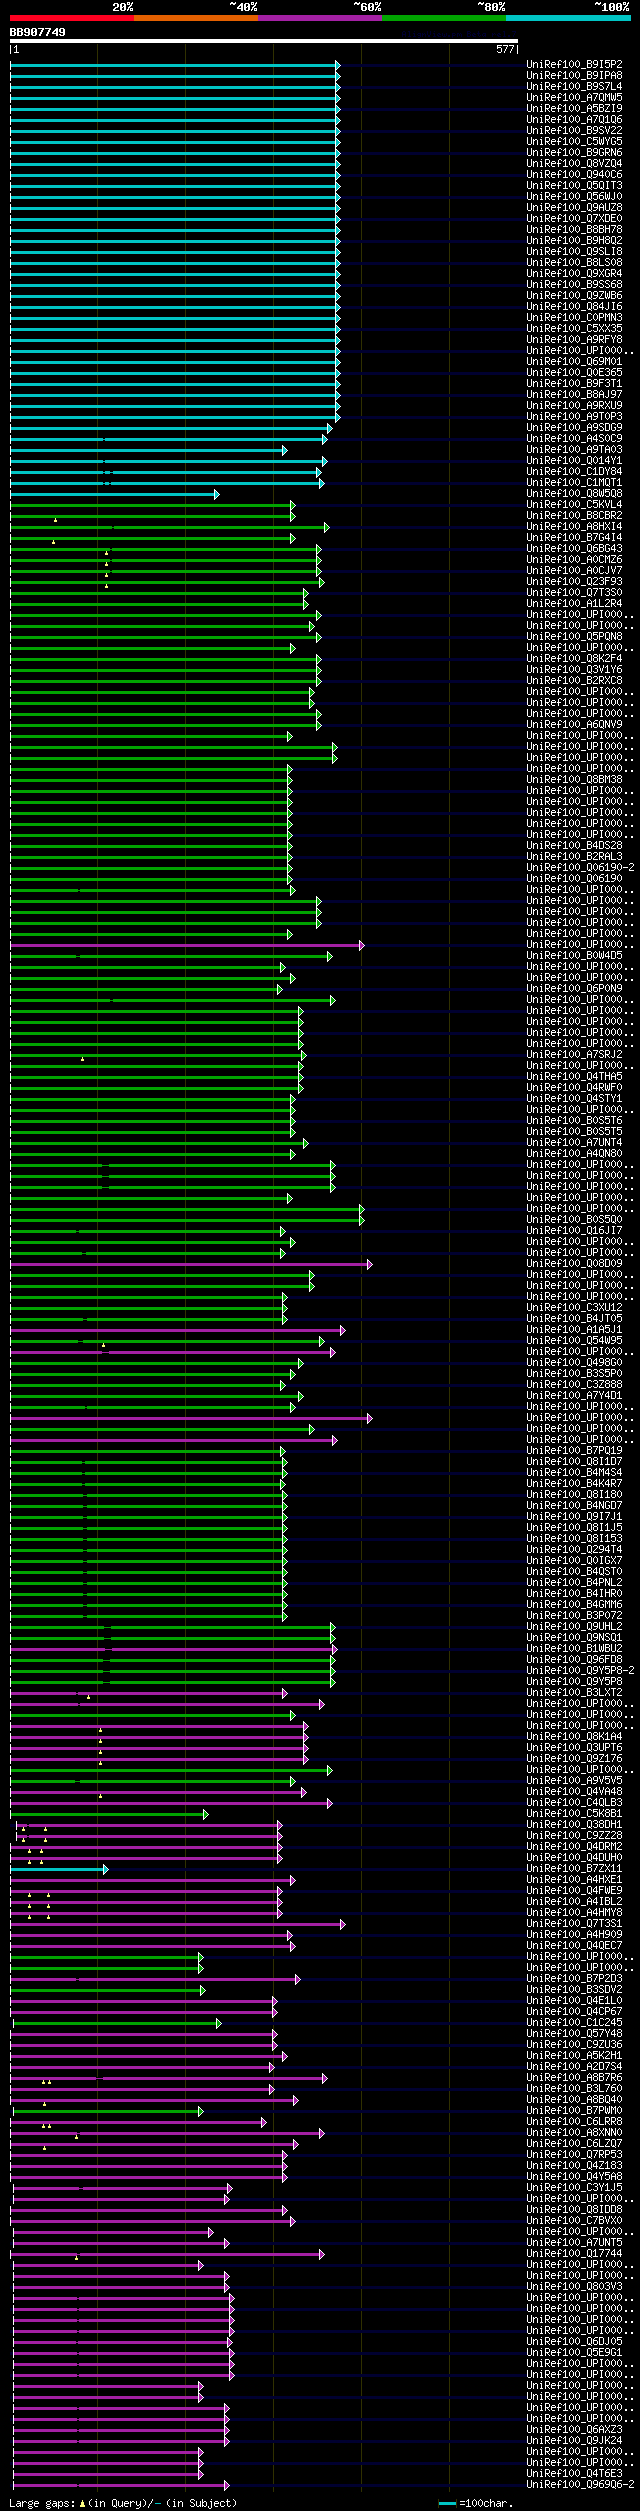This screenshot has height=2511, width=640.
Task: Open hit UniRef100_B9IPA8
Action: (x=574, y=75)
